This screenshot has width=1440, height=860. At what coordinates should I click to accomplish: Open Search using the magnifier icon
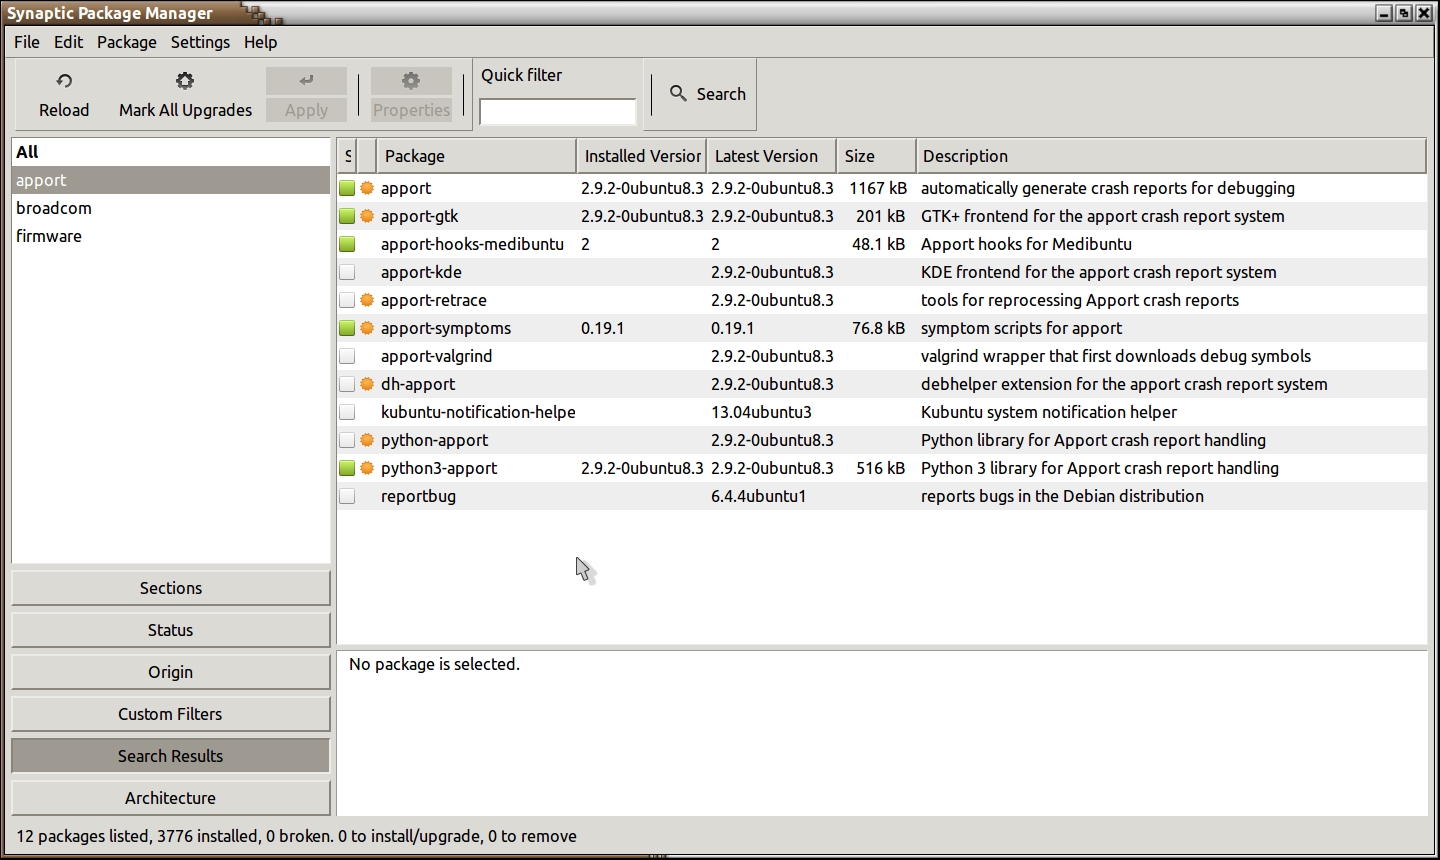pyautogui.click(x=678, y=93)
